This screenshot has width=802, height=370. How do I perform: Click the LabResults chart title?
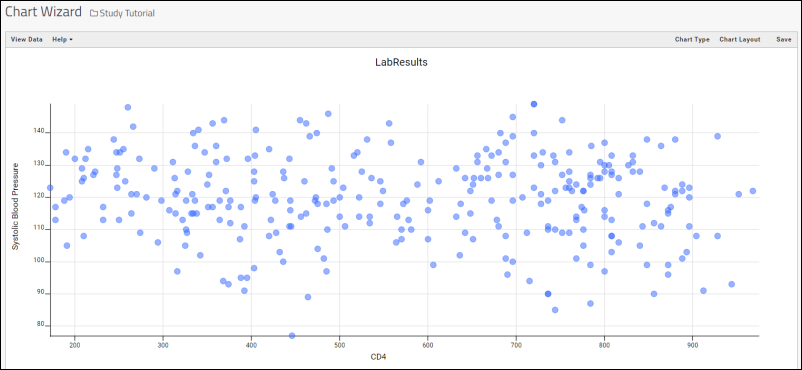(401, 62)
